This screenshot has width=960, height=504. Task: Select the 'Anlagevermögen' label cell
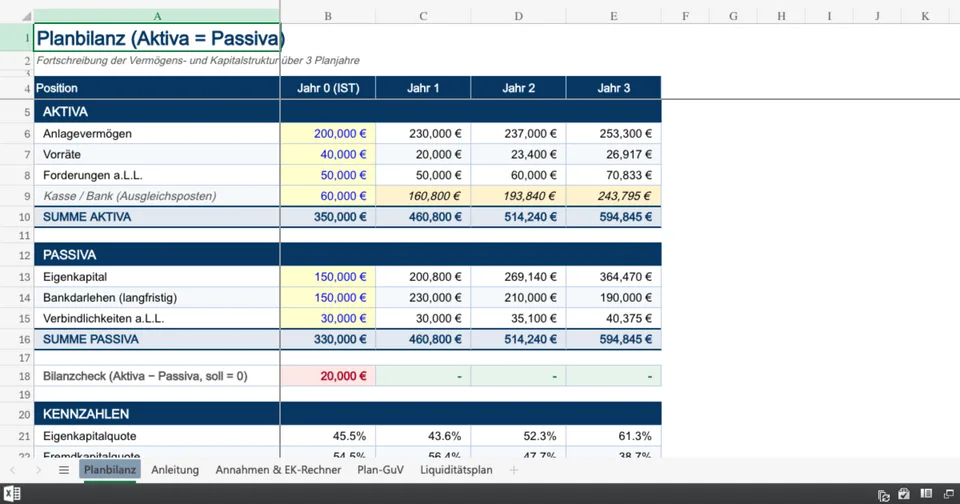[157, 134]
